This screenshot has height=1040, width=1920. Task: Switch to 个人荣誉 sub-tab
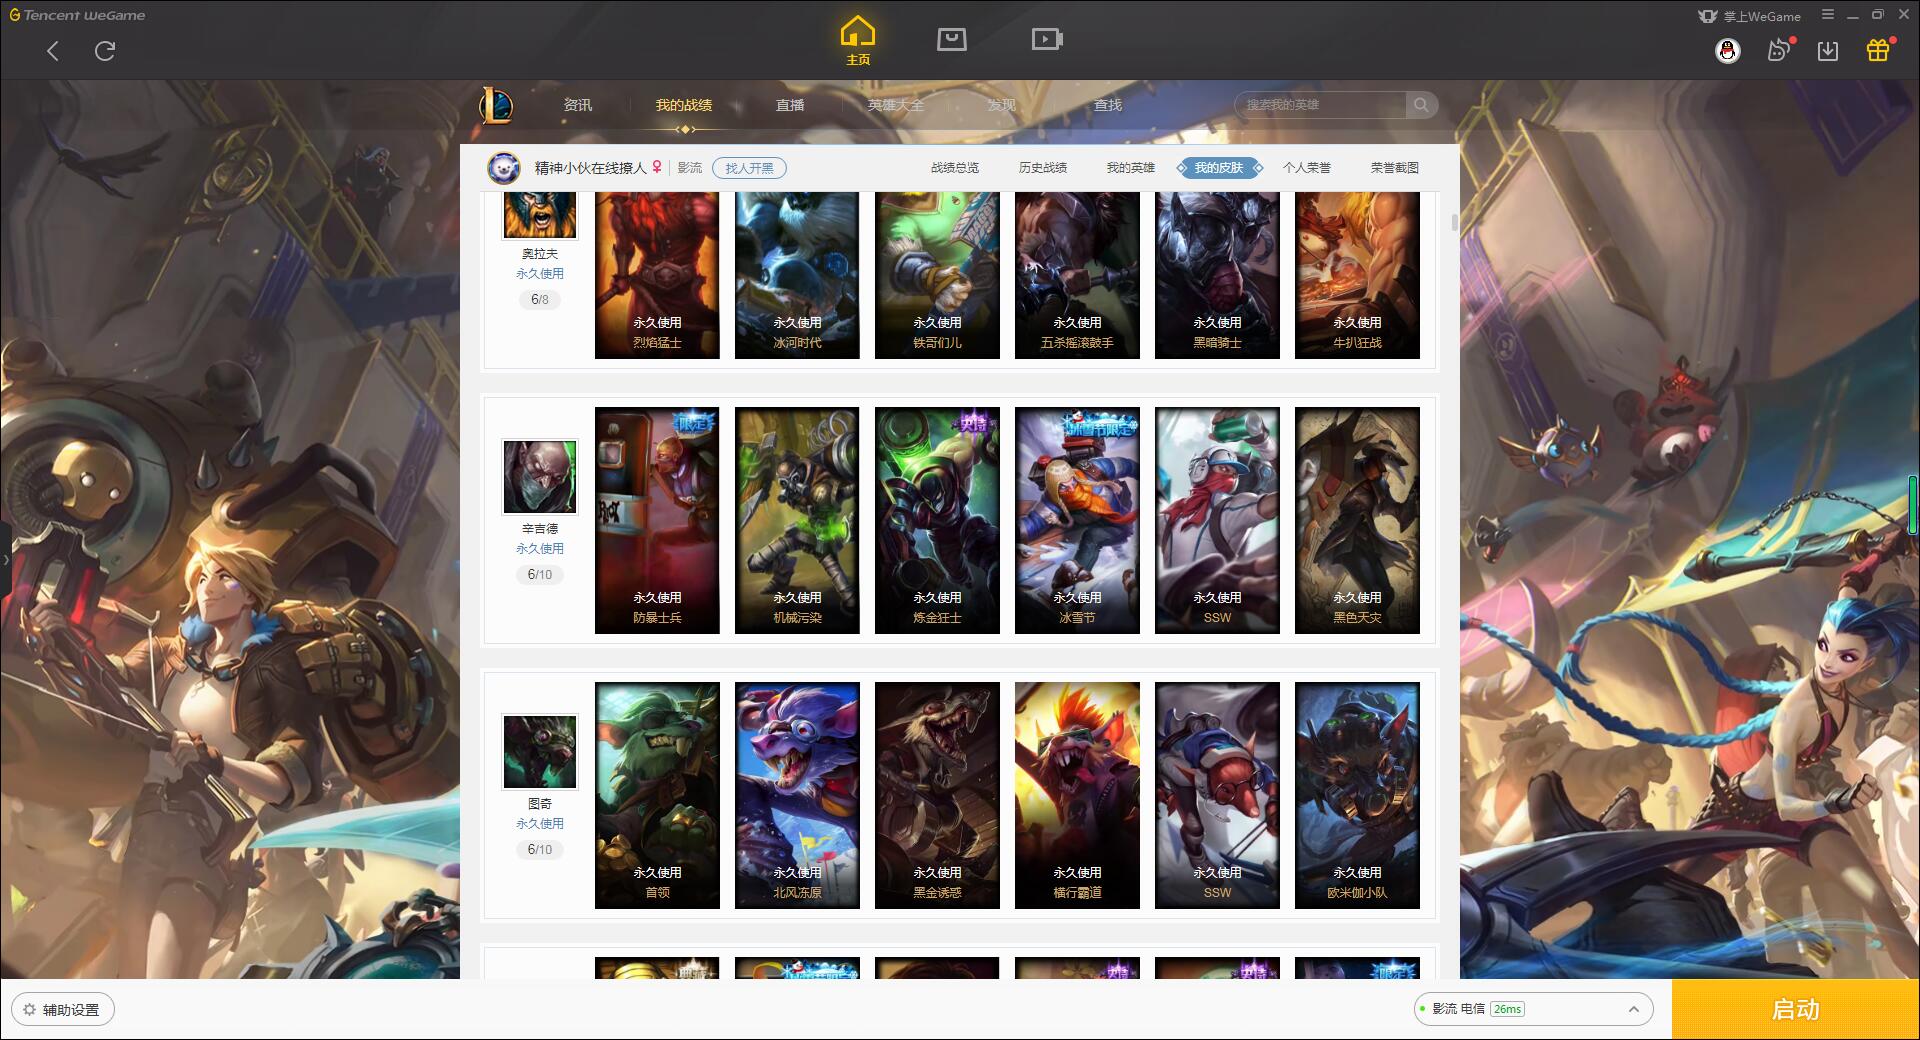(x=1307, y=168)
